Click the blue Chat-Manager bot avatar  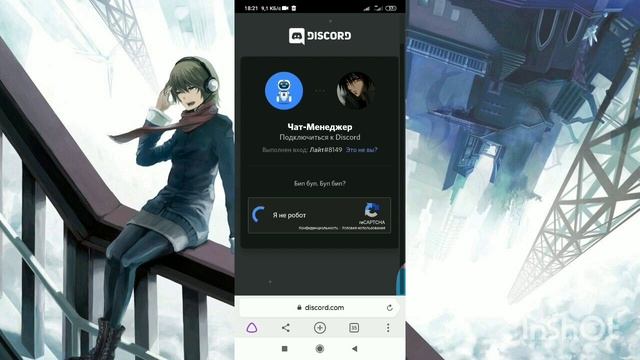pos(284,91)
